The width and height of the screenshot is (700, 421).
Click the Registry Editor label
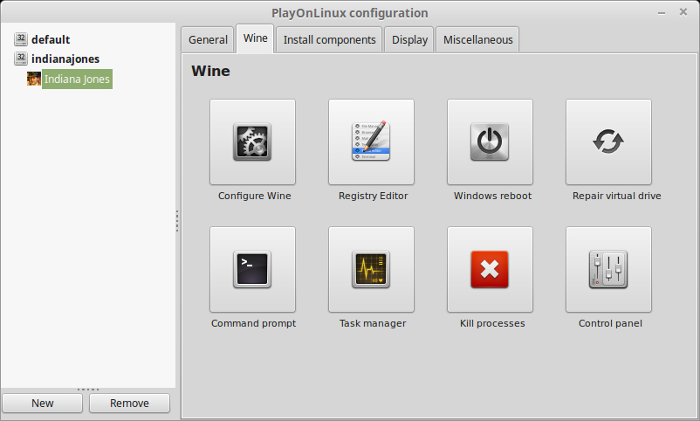click(x=373, y=196)
